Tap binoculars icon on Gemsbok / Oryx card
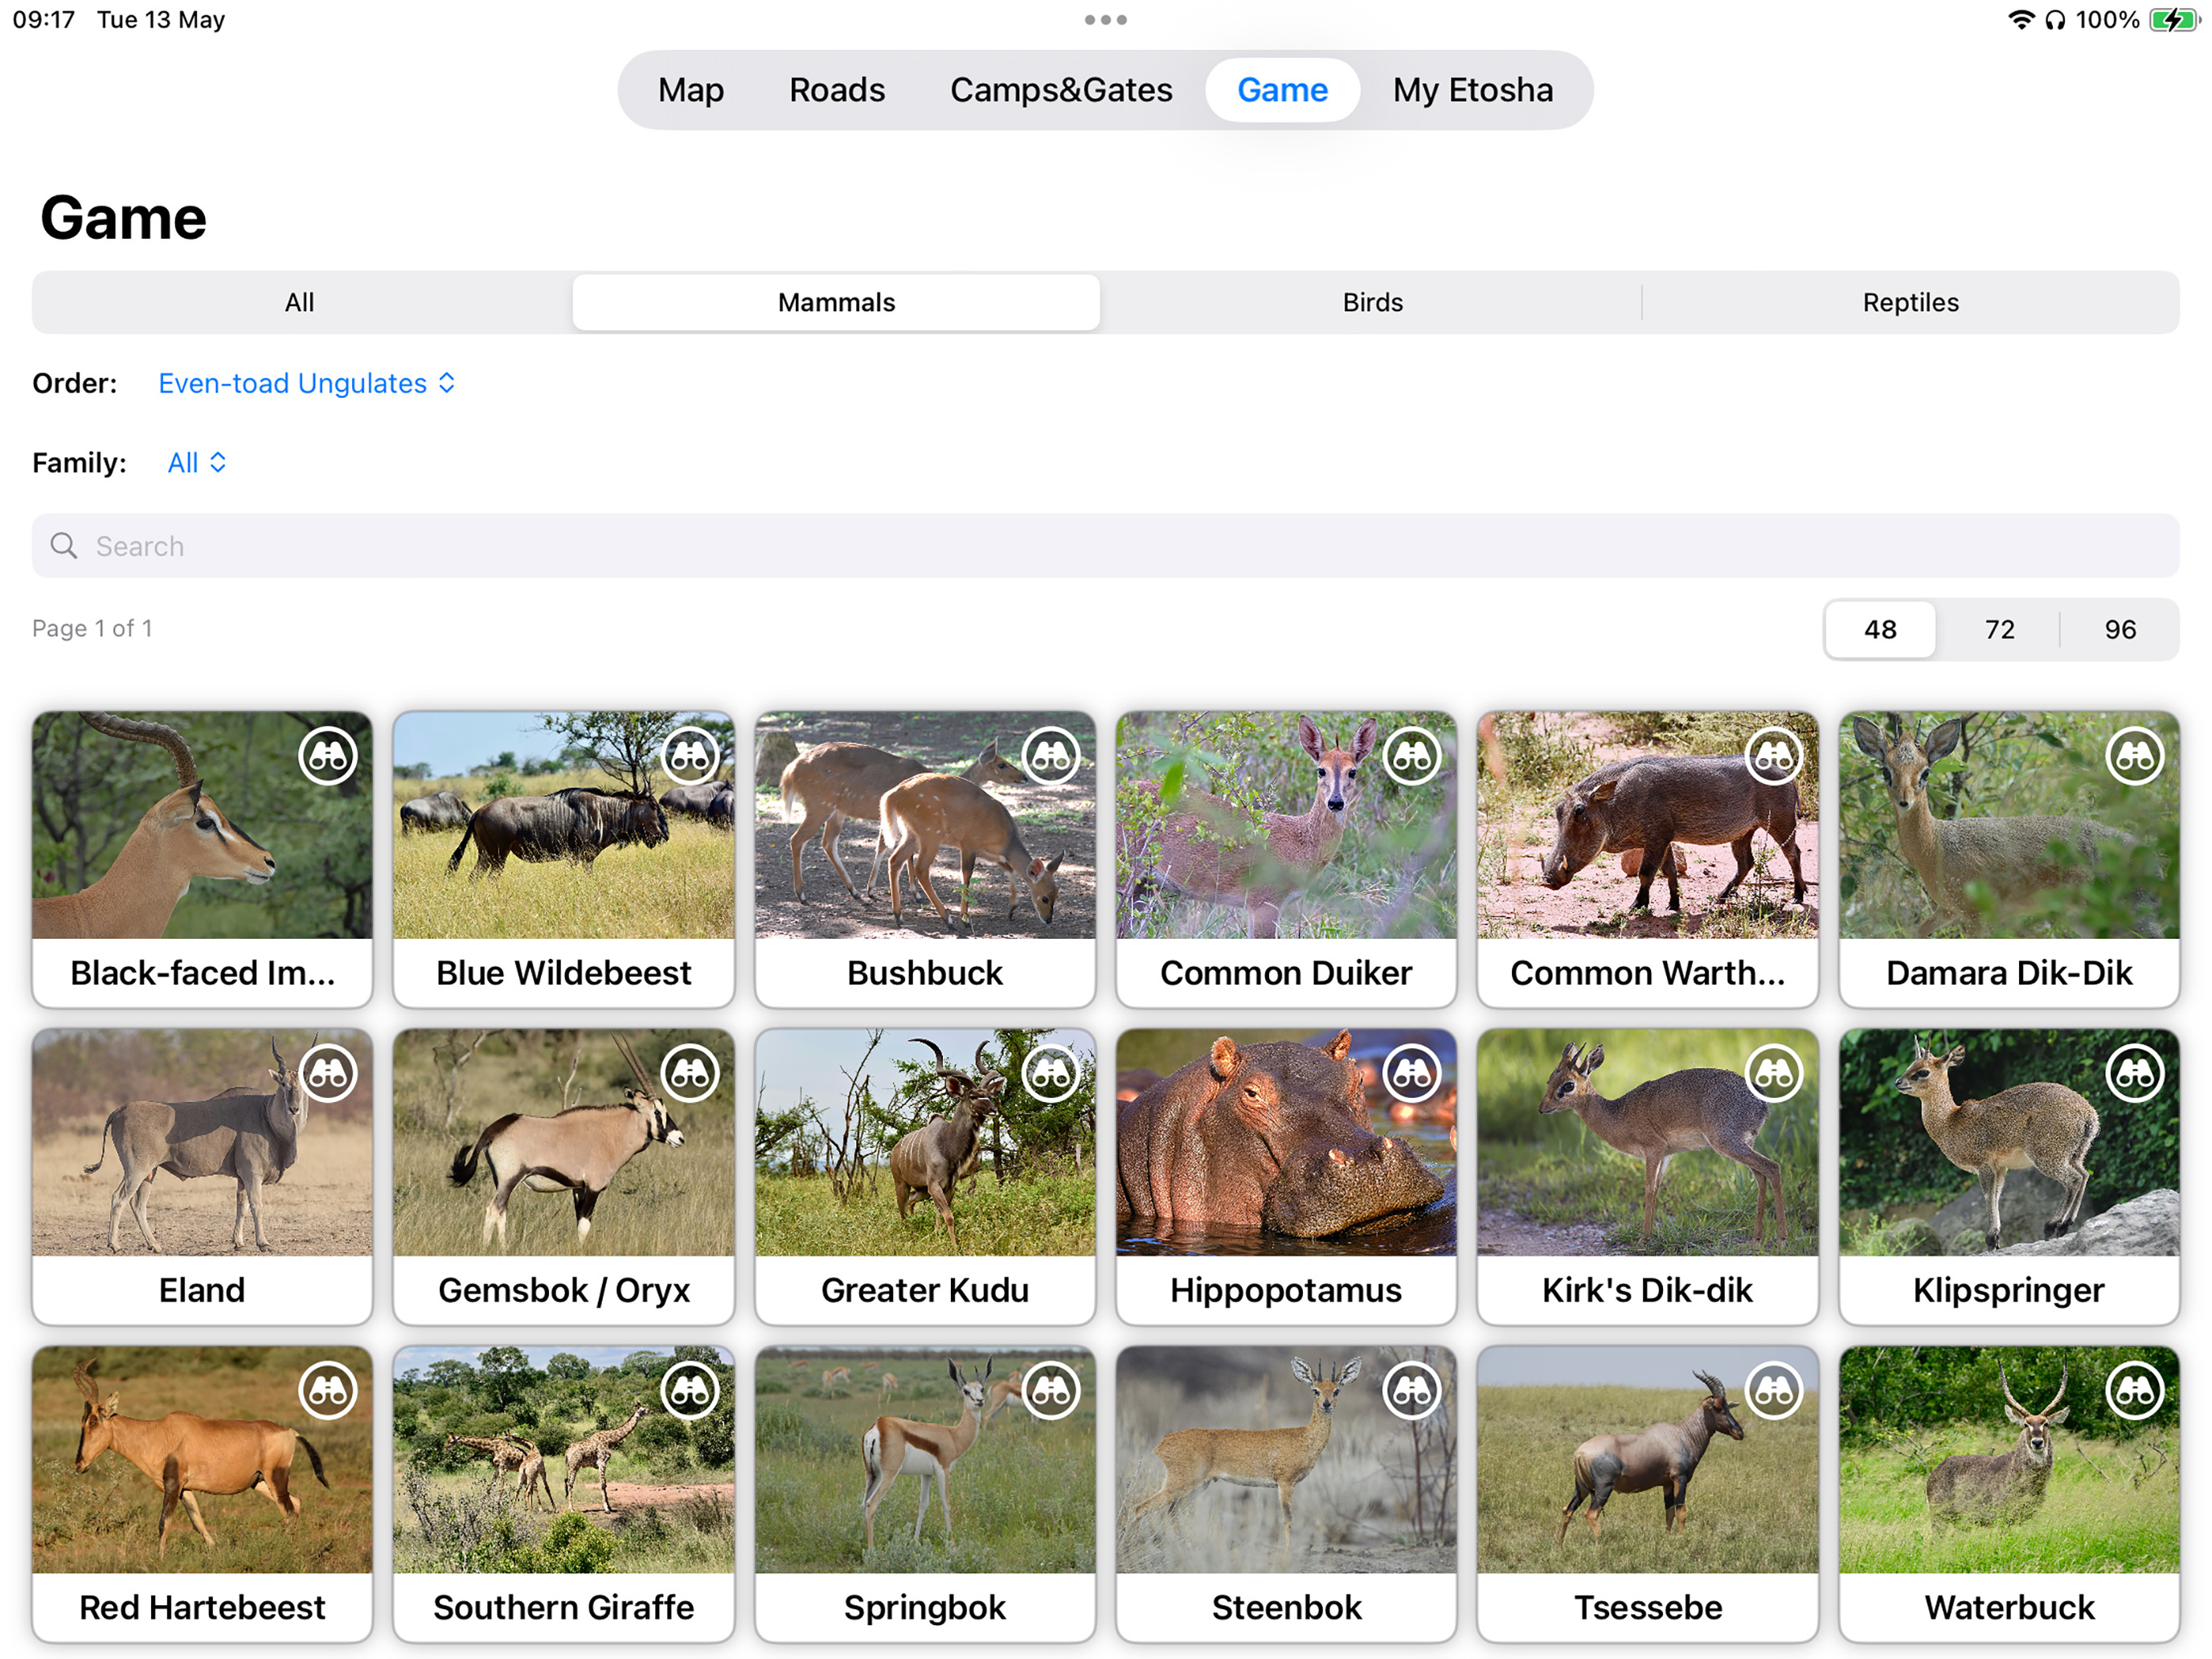The width and height of the screenshot is (2212, 1659). click(x=690, y=1073)
